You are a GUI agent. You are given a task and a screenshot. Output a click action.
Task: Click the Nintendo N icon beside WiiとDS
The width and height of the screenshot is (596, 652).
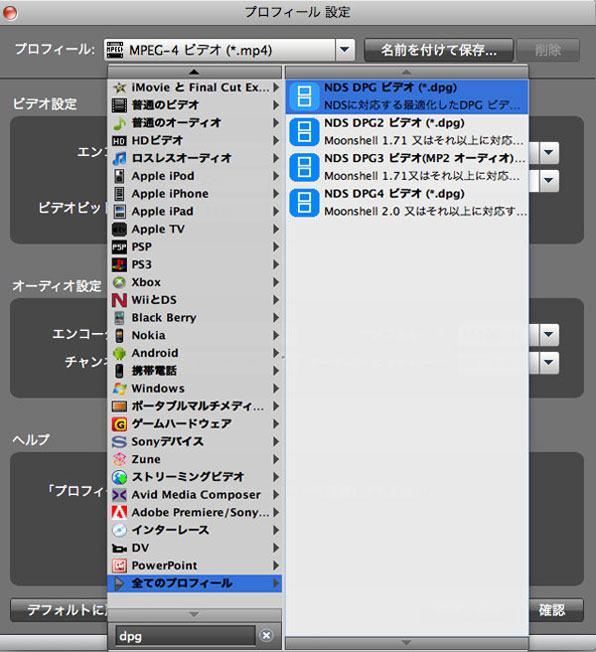coord(119,300)
